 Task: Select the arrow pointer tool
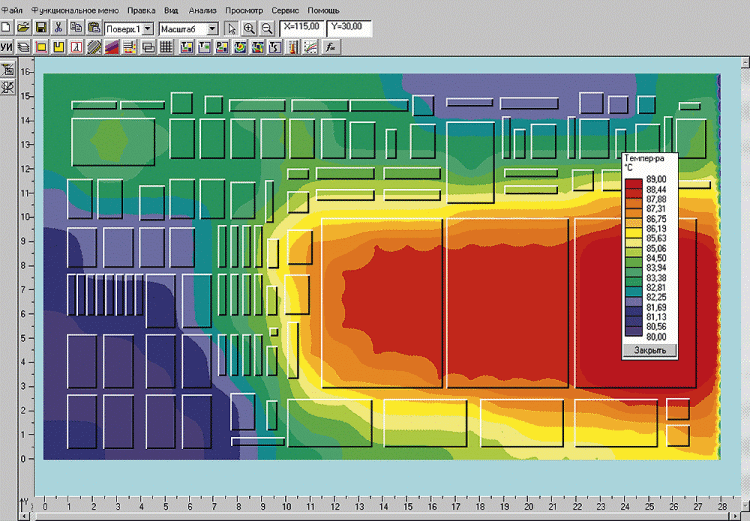click(x=232, y=29)
